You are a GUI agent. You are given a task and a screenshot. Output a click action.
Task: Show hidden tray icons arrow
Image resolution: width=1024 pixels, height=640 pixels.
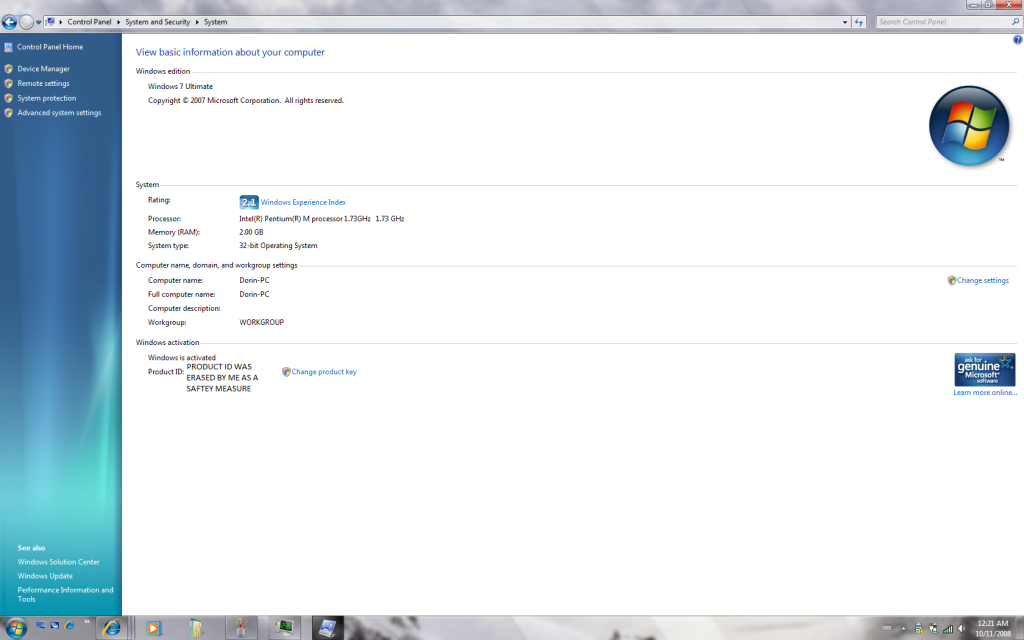click(904, 629)
